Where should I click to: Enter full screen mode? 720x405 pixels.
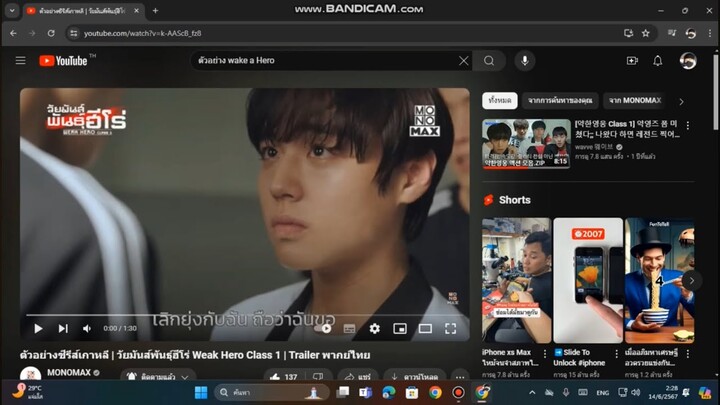click(x=450, y=328)
